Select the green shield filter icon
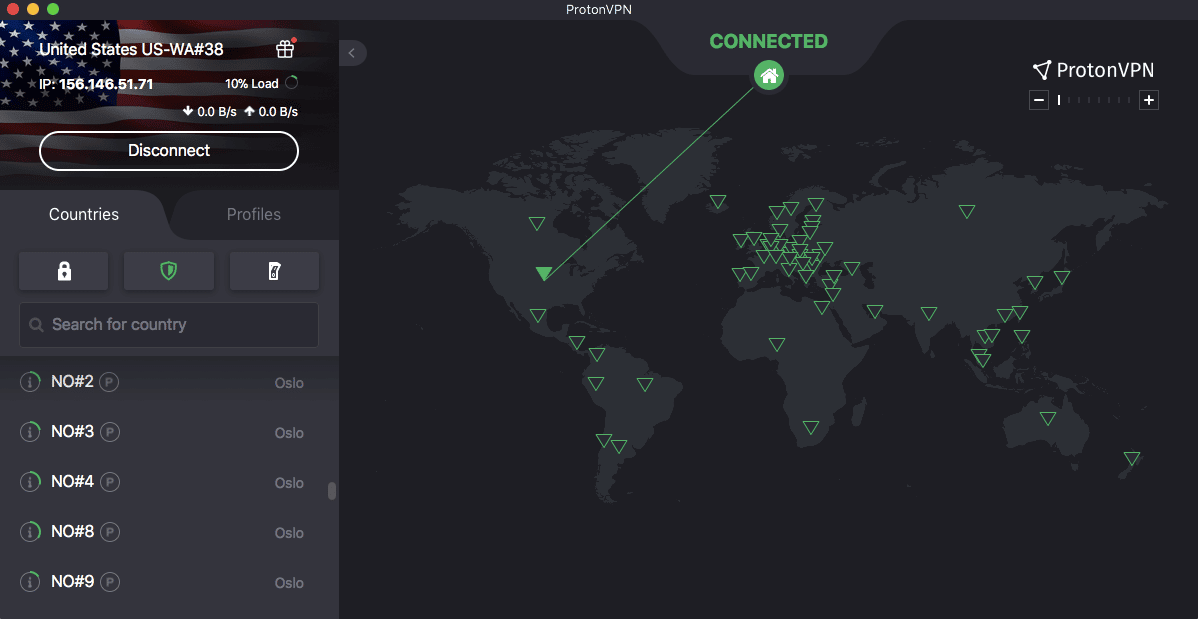This screenshot has height=619, width=1198. [168, 270]
